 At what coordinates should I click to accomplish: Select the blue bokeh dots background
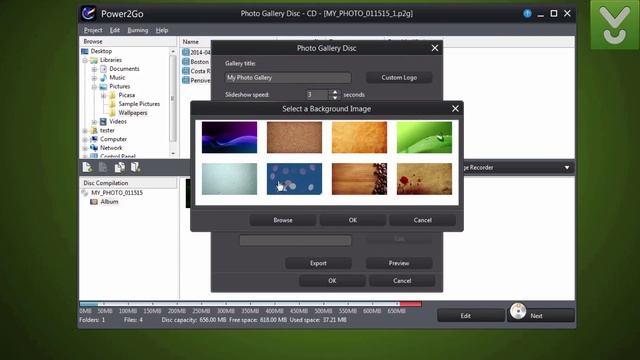click(294, 179)
